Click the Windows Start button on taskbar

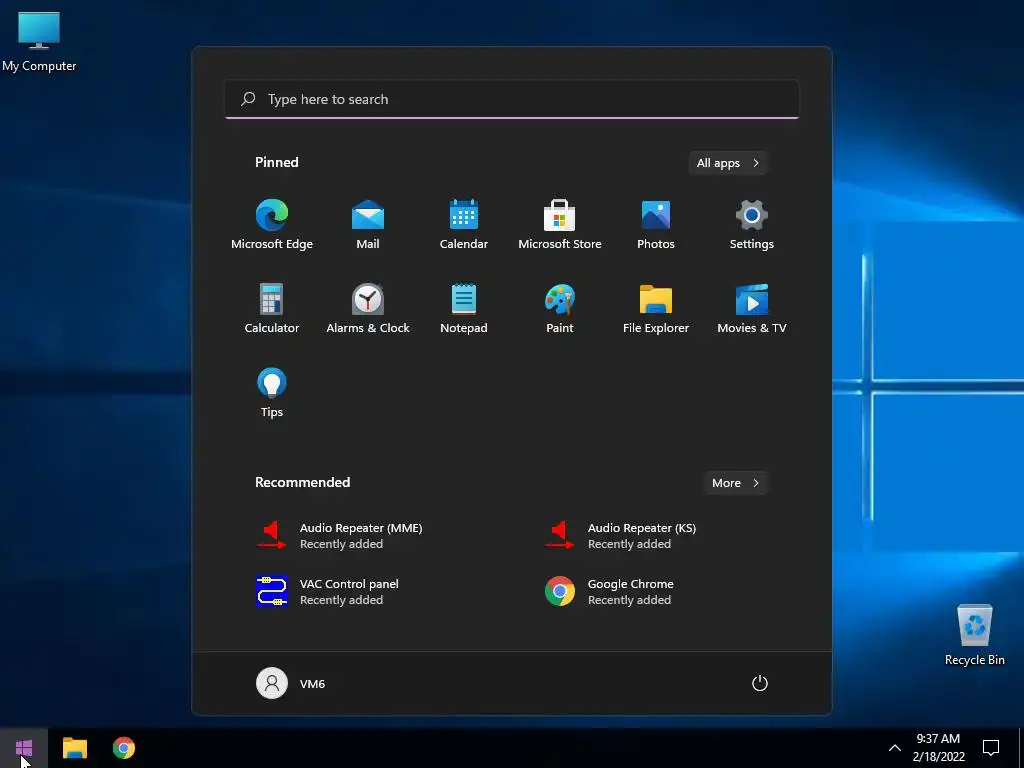click(24, 748)
